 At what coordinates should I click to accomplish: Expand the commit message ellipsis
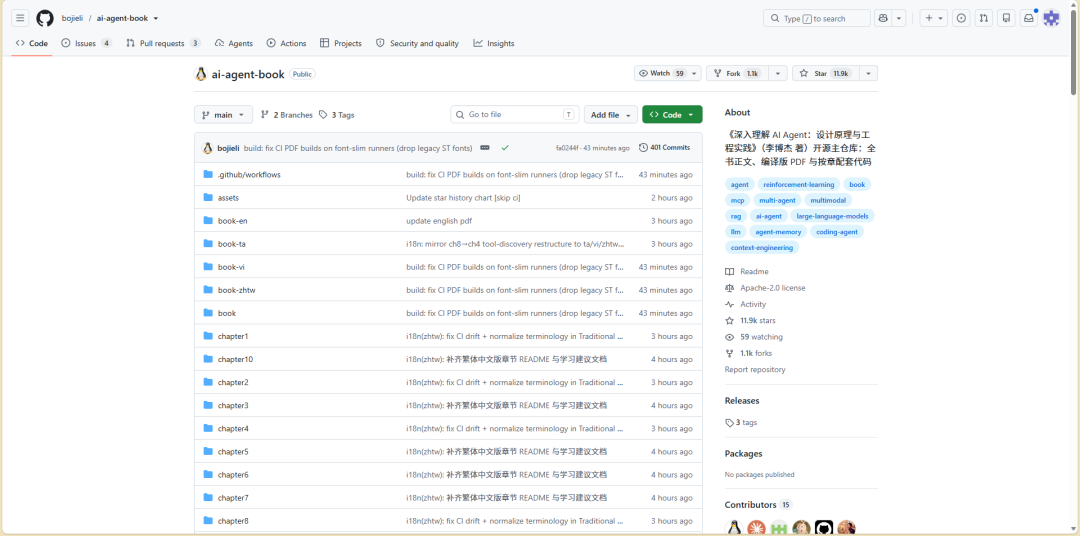coord(485,147)
